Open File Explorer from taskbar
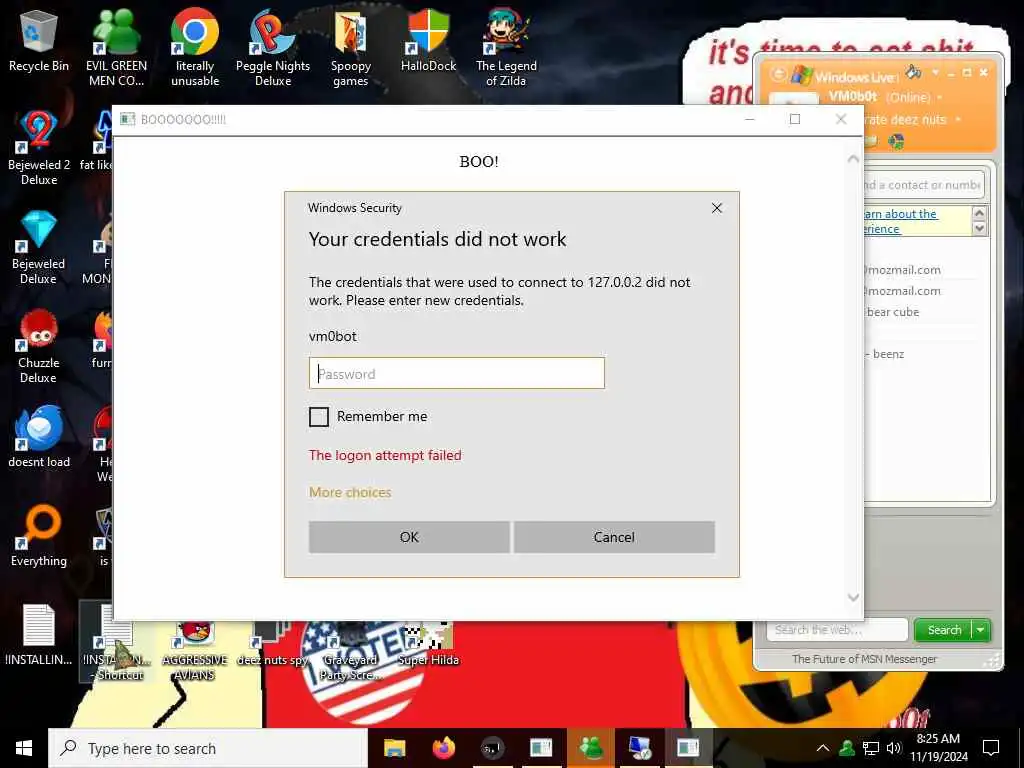Screen dimensions: 1024x768 click(394, 748)
